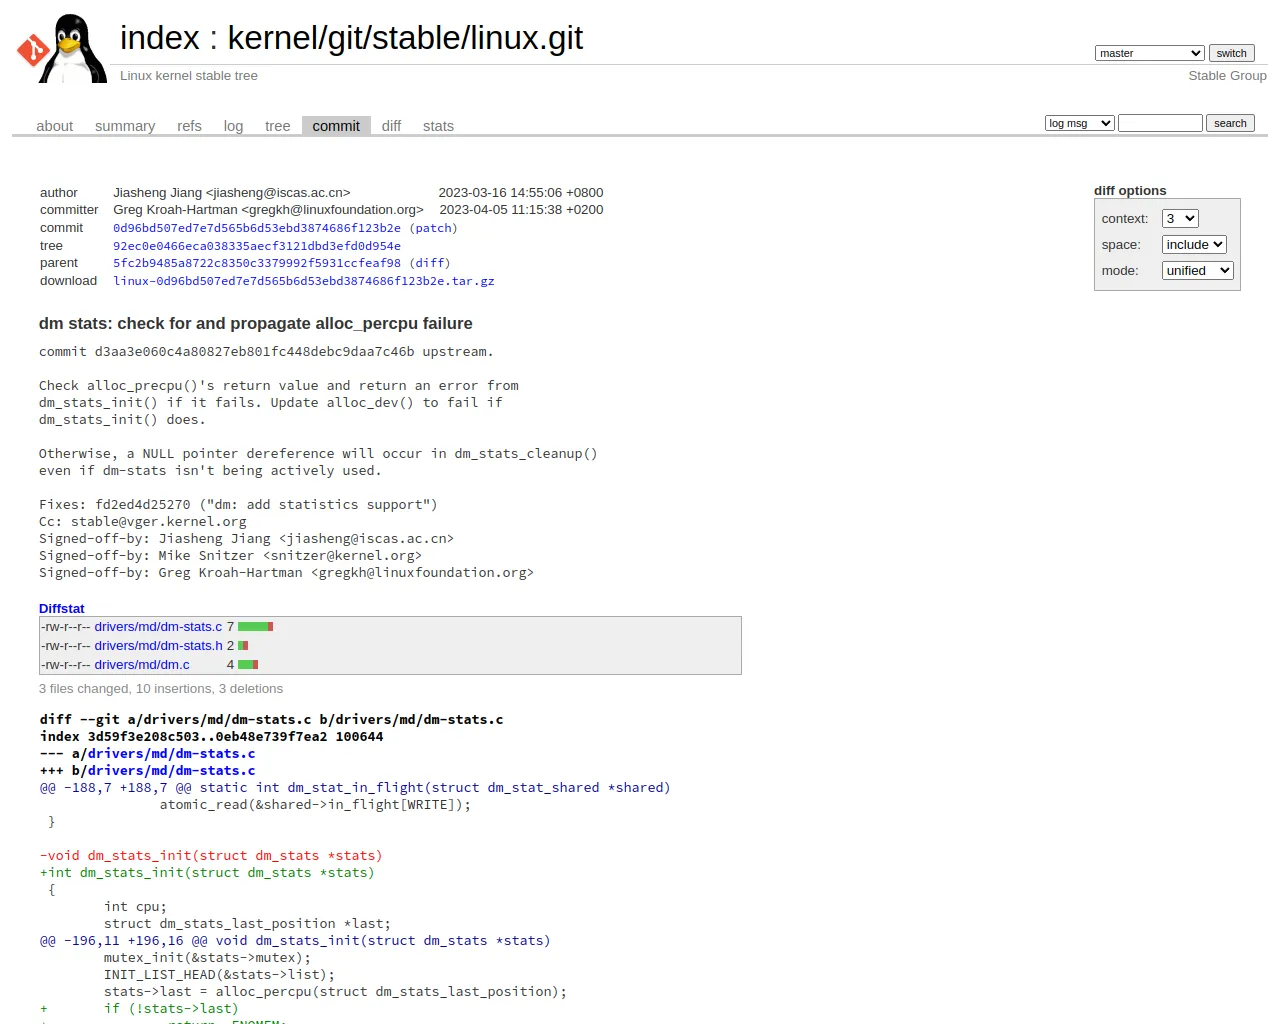Click the search button

click(x=1230, y=123)
